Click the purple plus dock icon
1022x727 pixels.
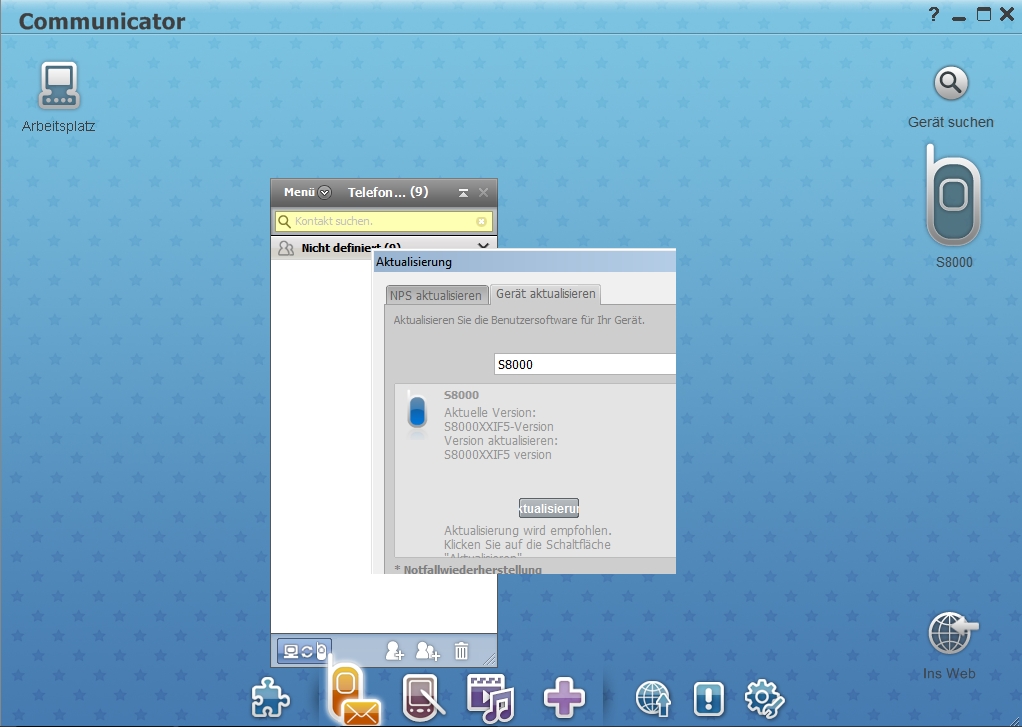(x=564, y=698)
